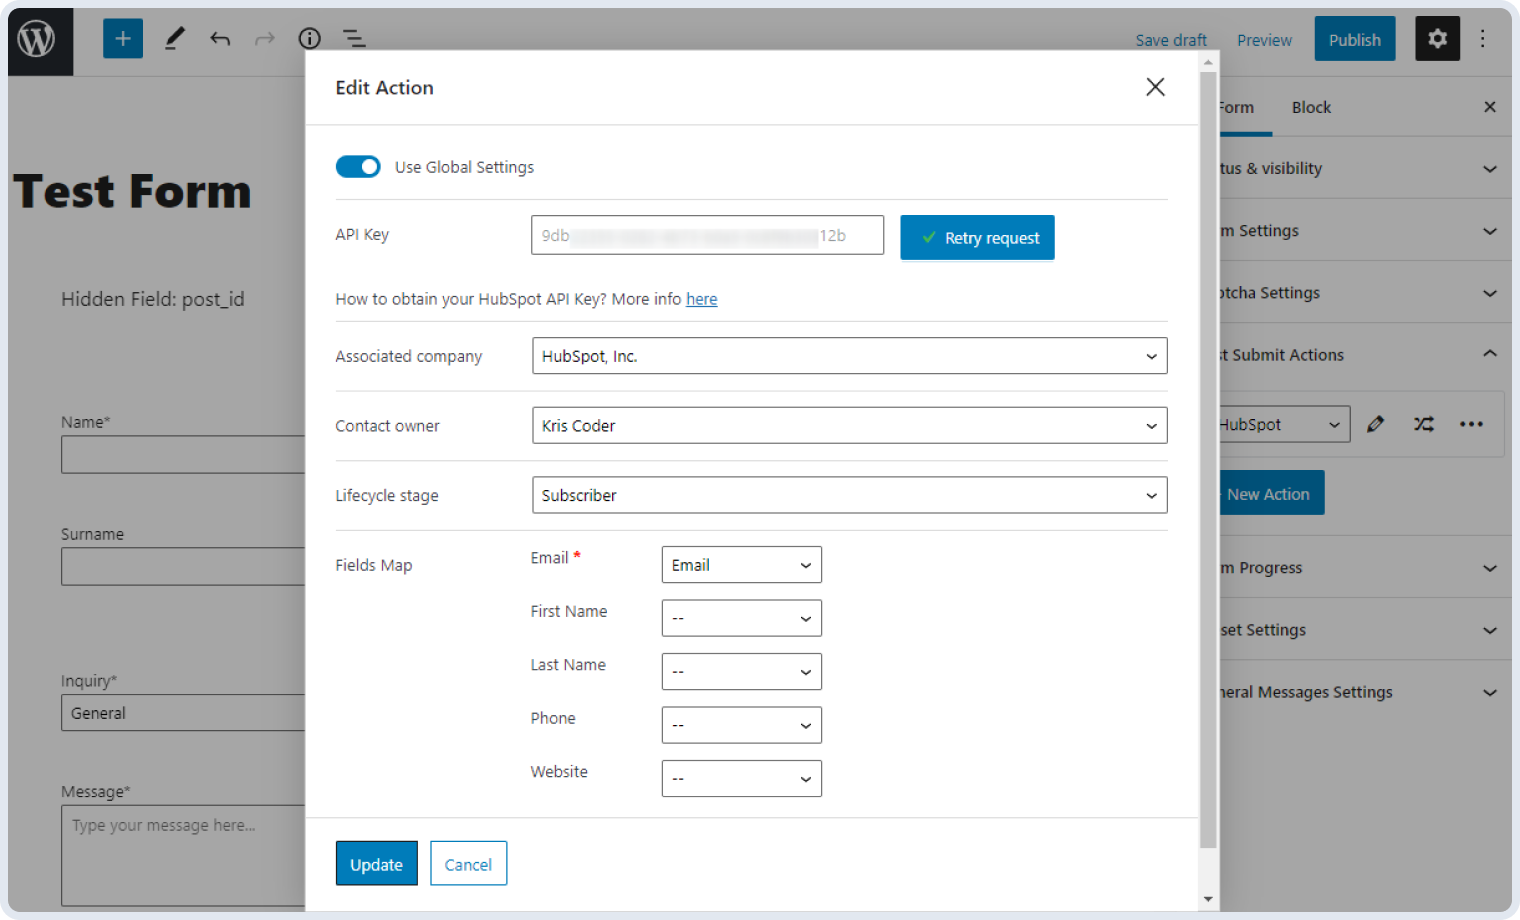Image resolution: width=1520 pixels, height=920 pixels.
Task: Select the Tools pencil icon in toolbar
Action: 174,38
